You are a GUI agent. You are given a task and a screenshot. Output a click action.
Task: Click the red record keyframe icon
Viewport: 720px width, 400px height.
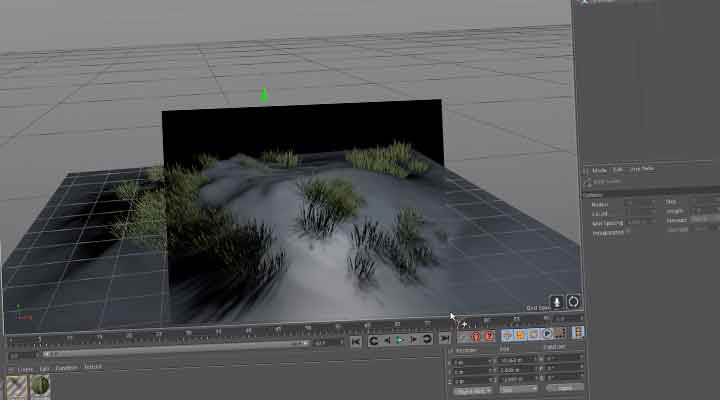(x=476, y=336)
